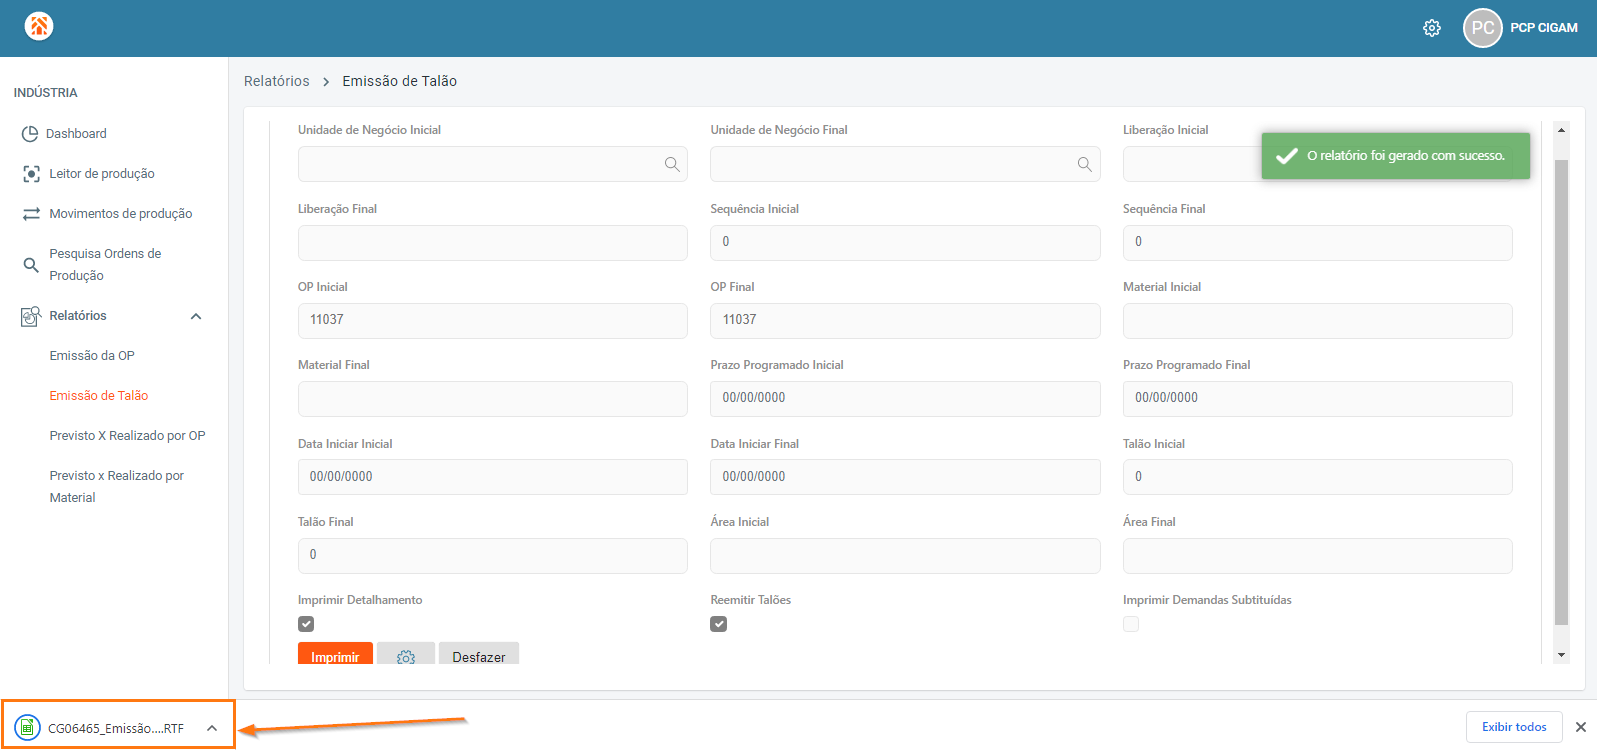
Task: Toggle the Reemitir Talões checkbox
Action: coord(719,624)
